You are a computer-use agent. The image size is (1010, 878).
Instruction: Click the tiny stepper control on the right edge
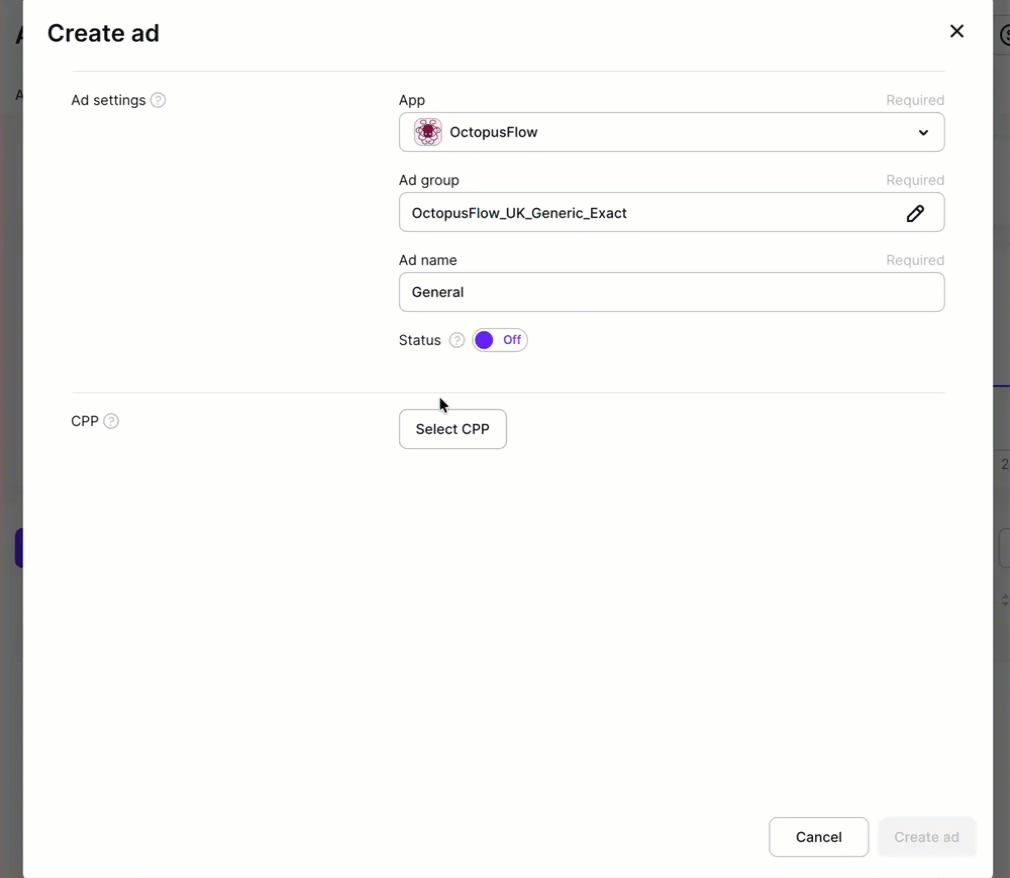click(1004, 600)
